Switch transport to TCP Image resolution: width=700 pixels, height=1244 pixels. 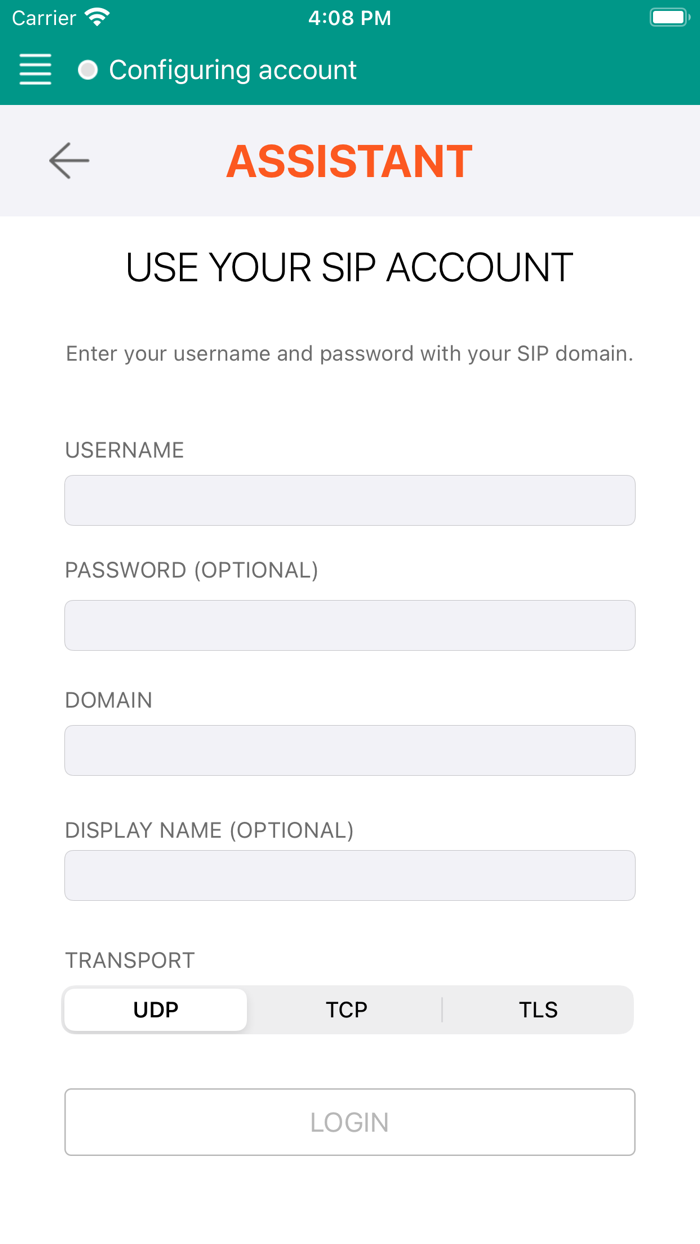pyautogui.click(x=347, y=1010)
